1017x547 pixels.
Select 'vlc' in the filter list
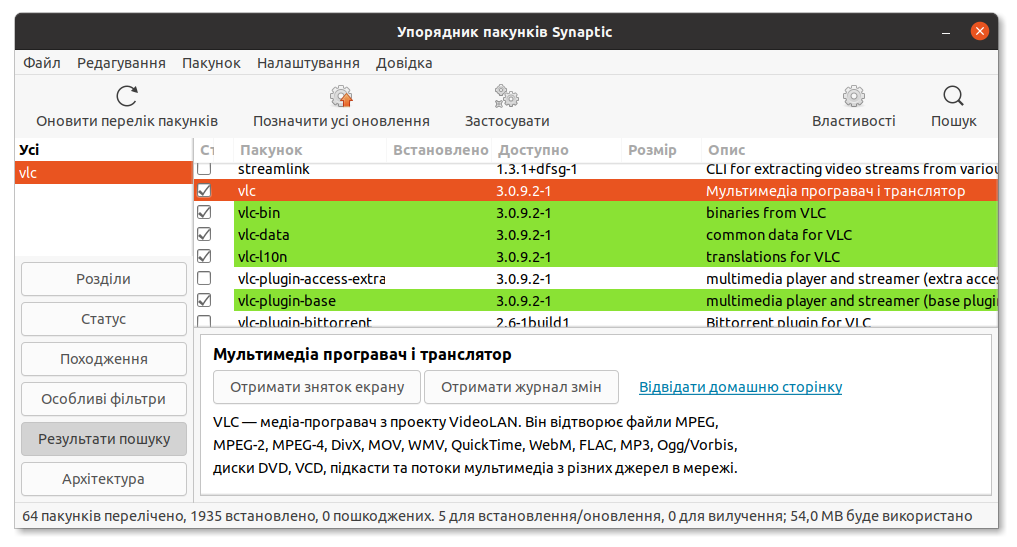tap(104, 173)
